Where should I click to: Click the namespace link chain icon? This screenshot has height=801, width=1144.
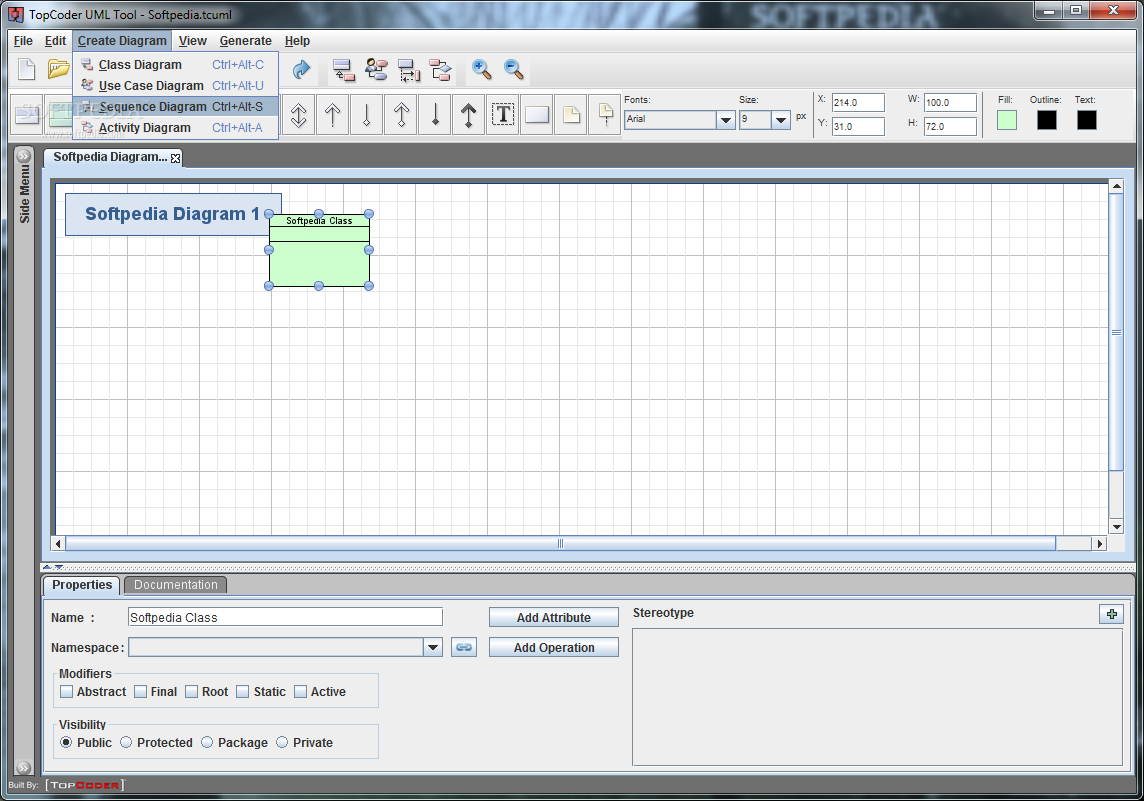click(x=464, y=647)
